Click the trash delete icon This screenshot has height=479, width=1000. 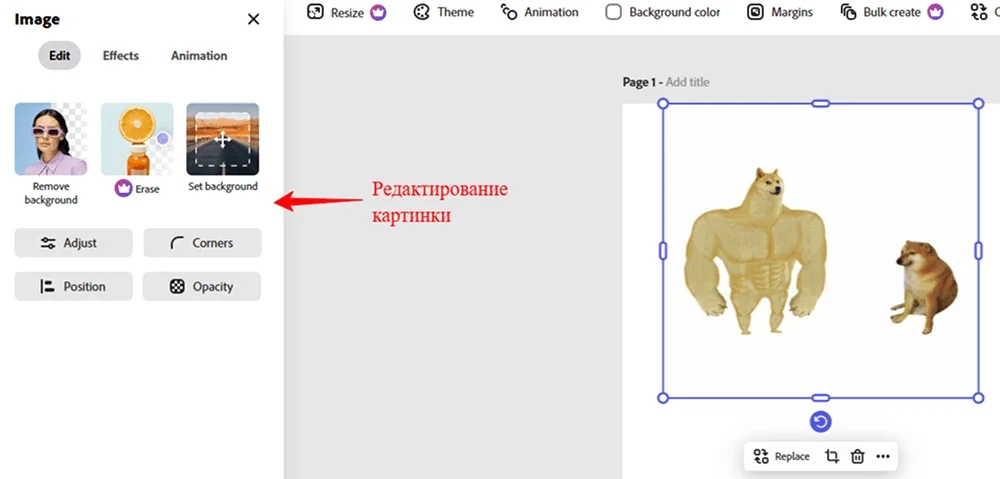858,456
